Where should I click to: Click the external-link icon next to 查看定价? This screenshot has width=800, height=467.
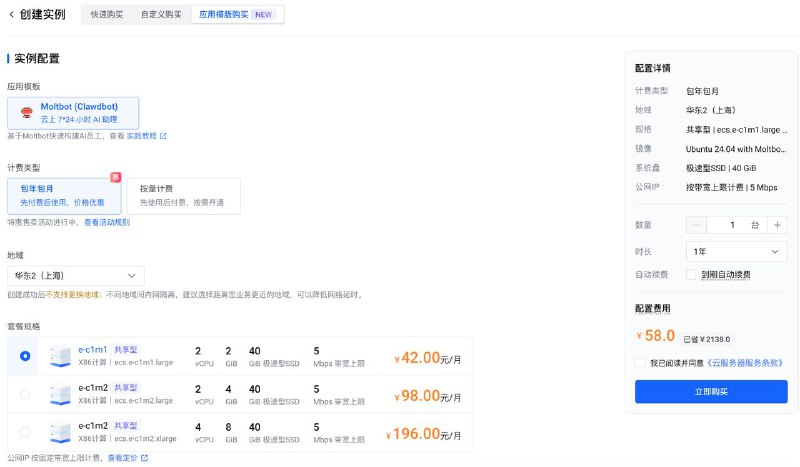click(x=144, y=458)
